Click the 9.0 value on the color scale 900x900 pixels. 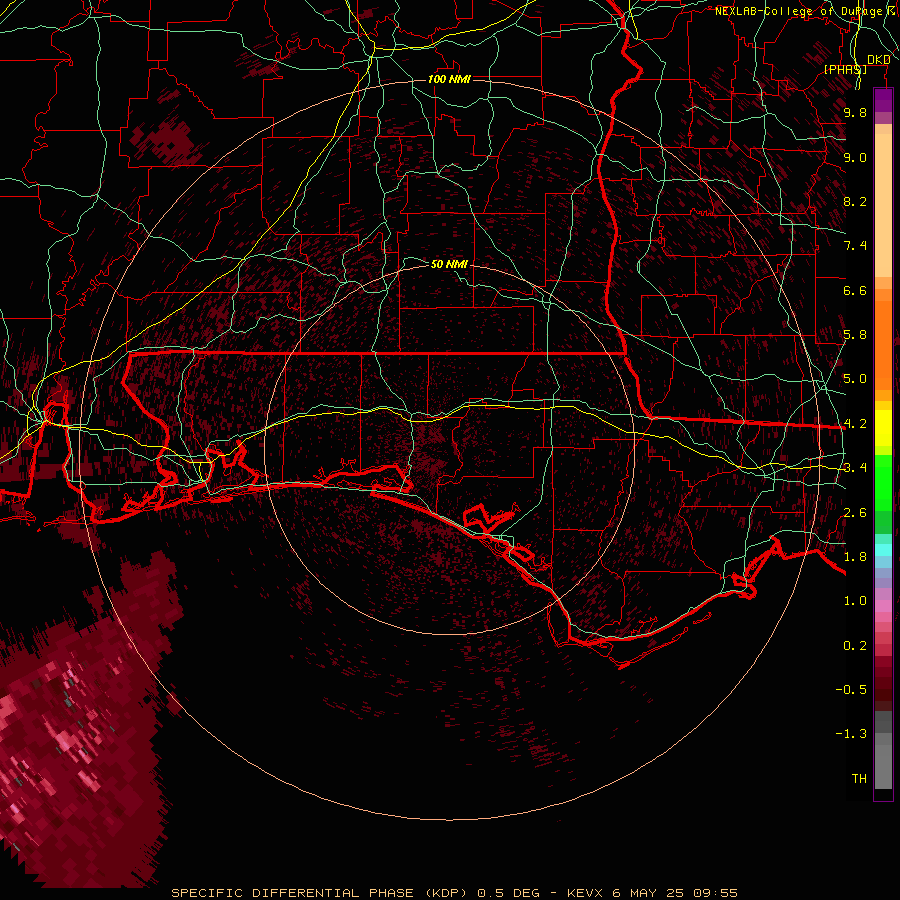[855, 157]
